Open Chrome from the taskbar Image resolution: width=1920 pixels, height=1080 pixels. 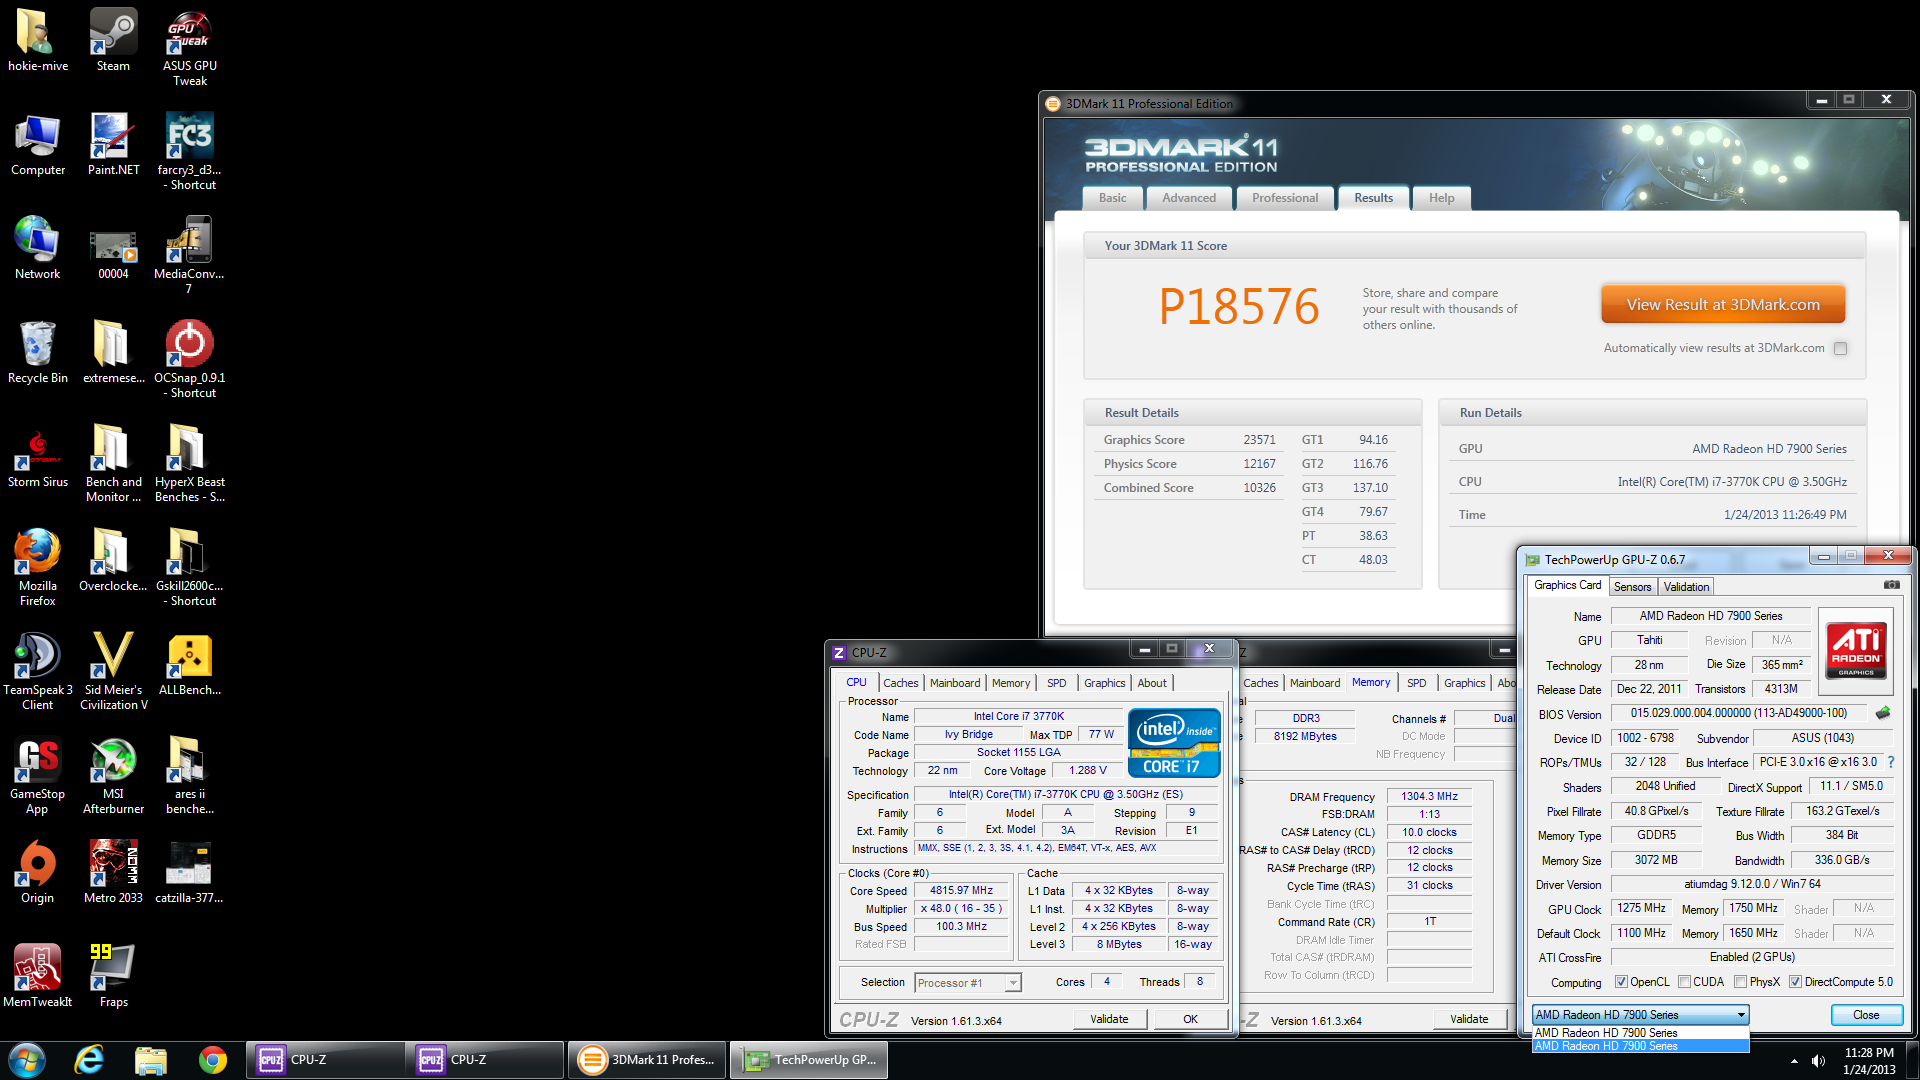212,1060
